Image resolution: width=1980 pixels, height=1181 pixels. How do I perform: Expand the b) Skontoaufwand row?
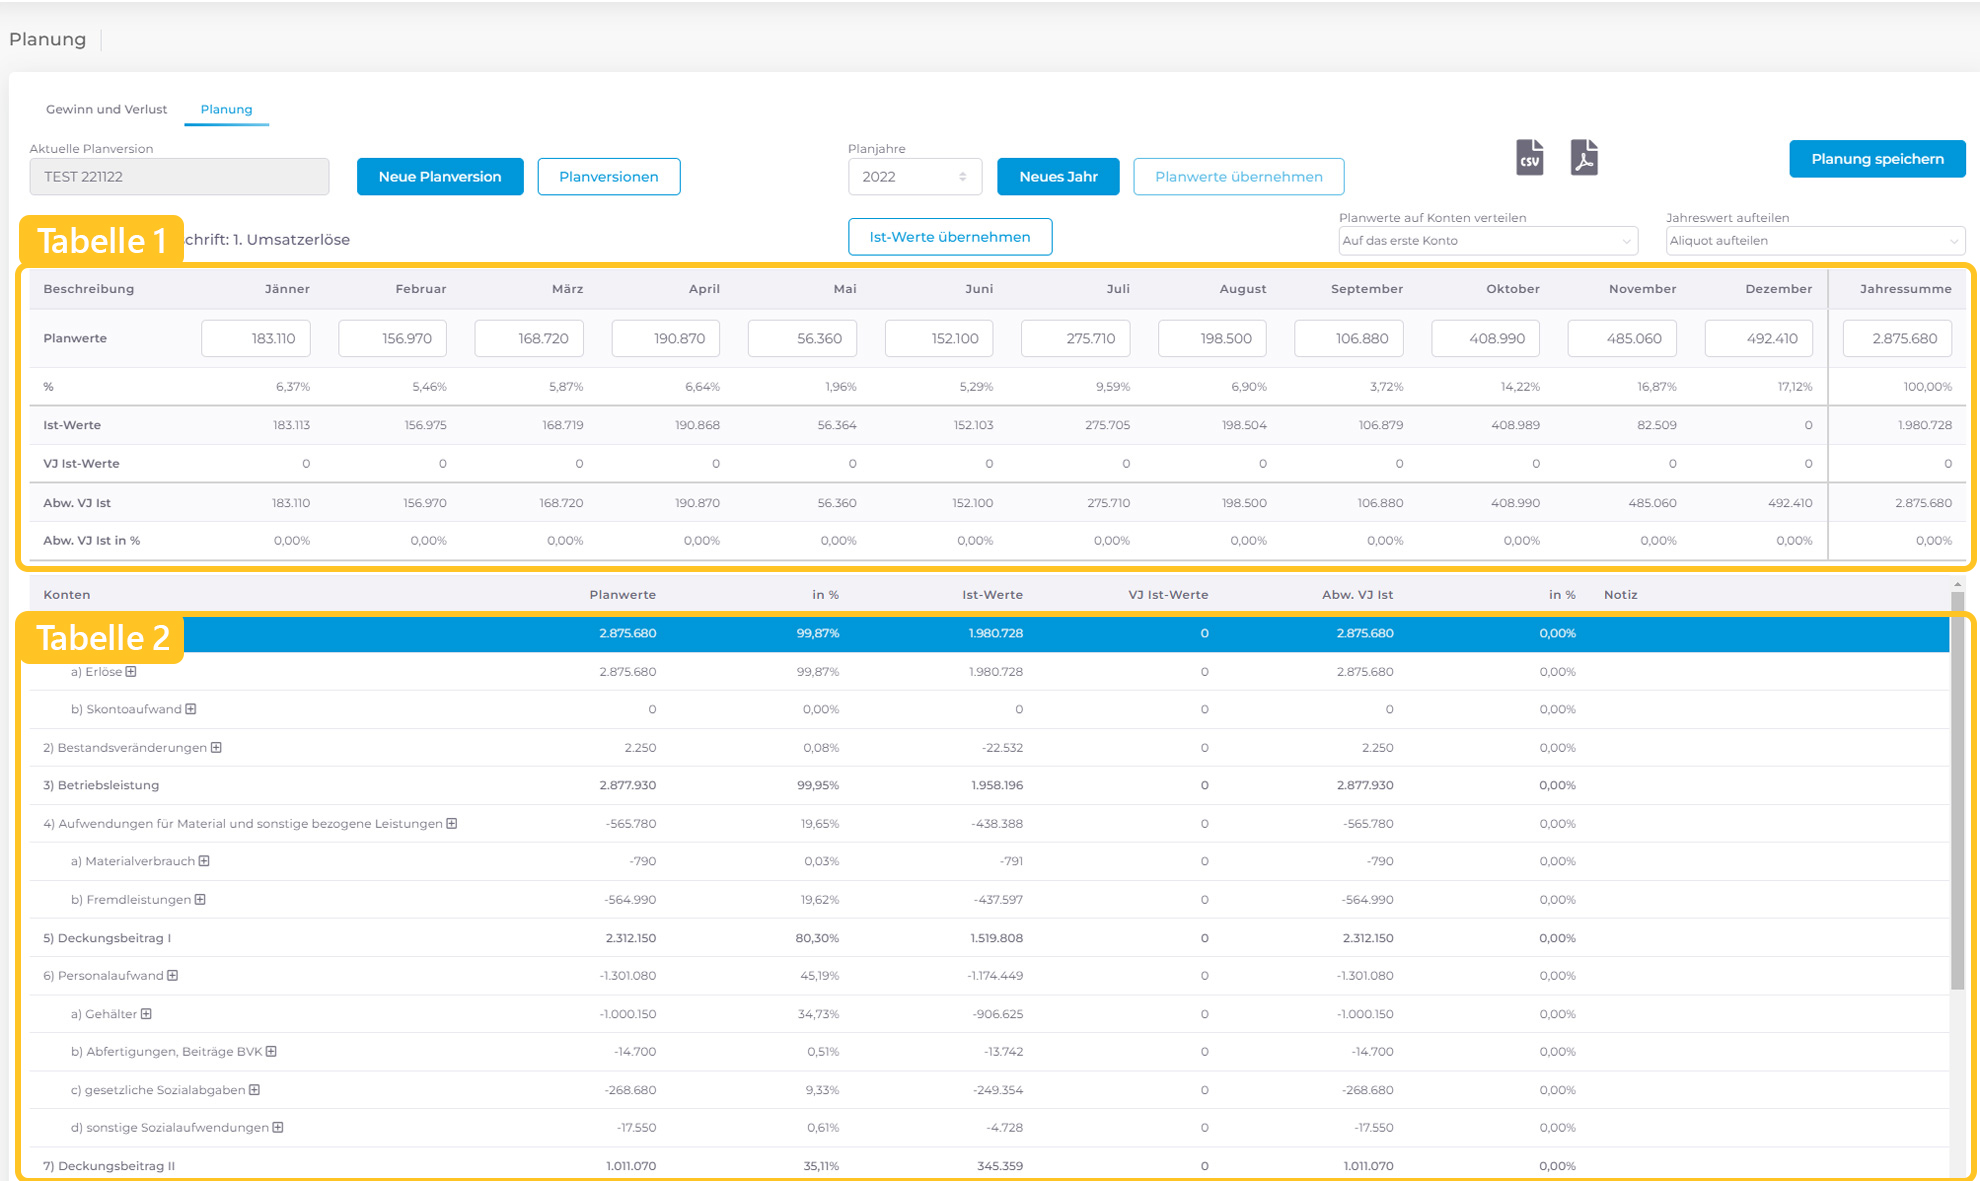[191, 709]
